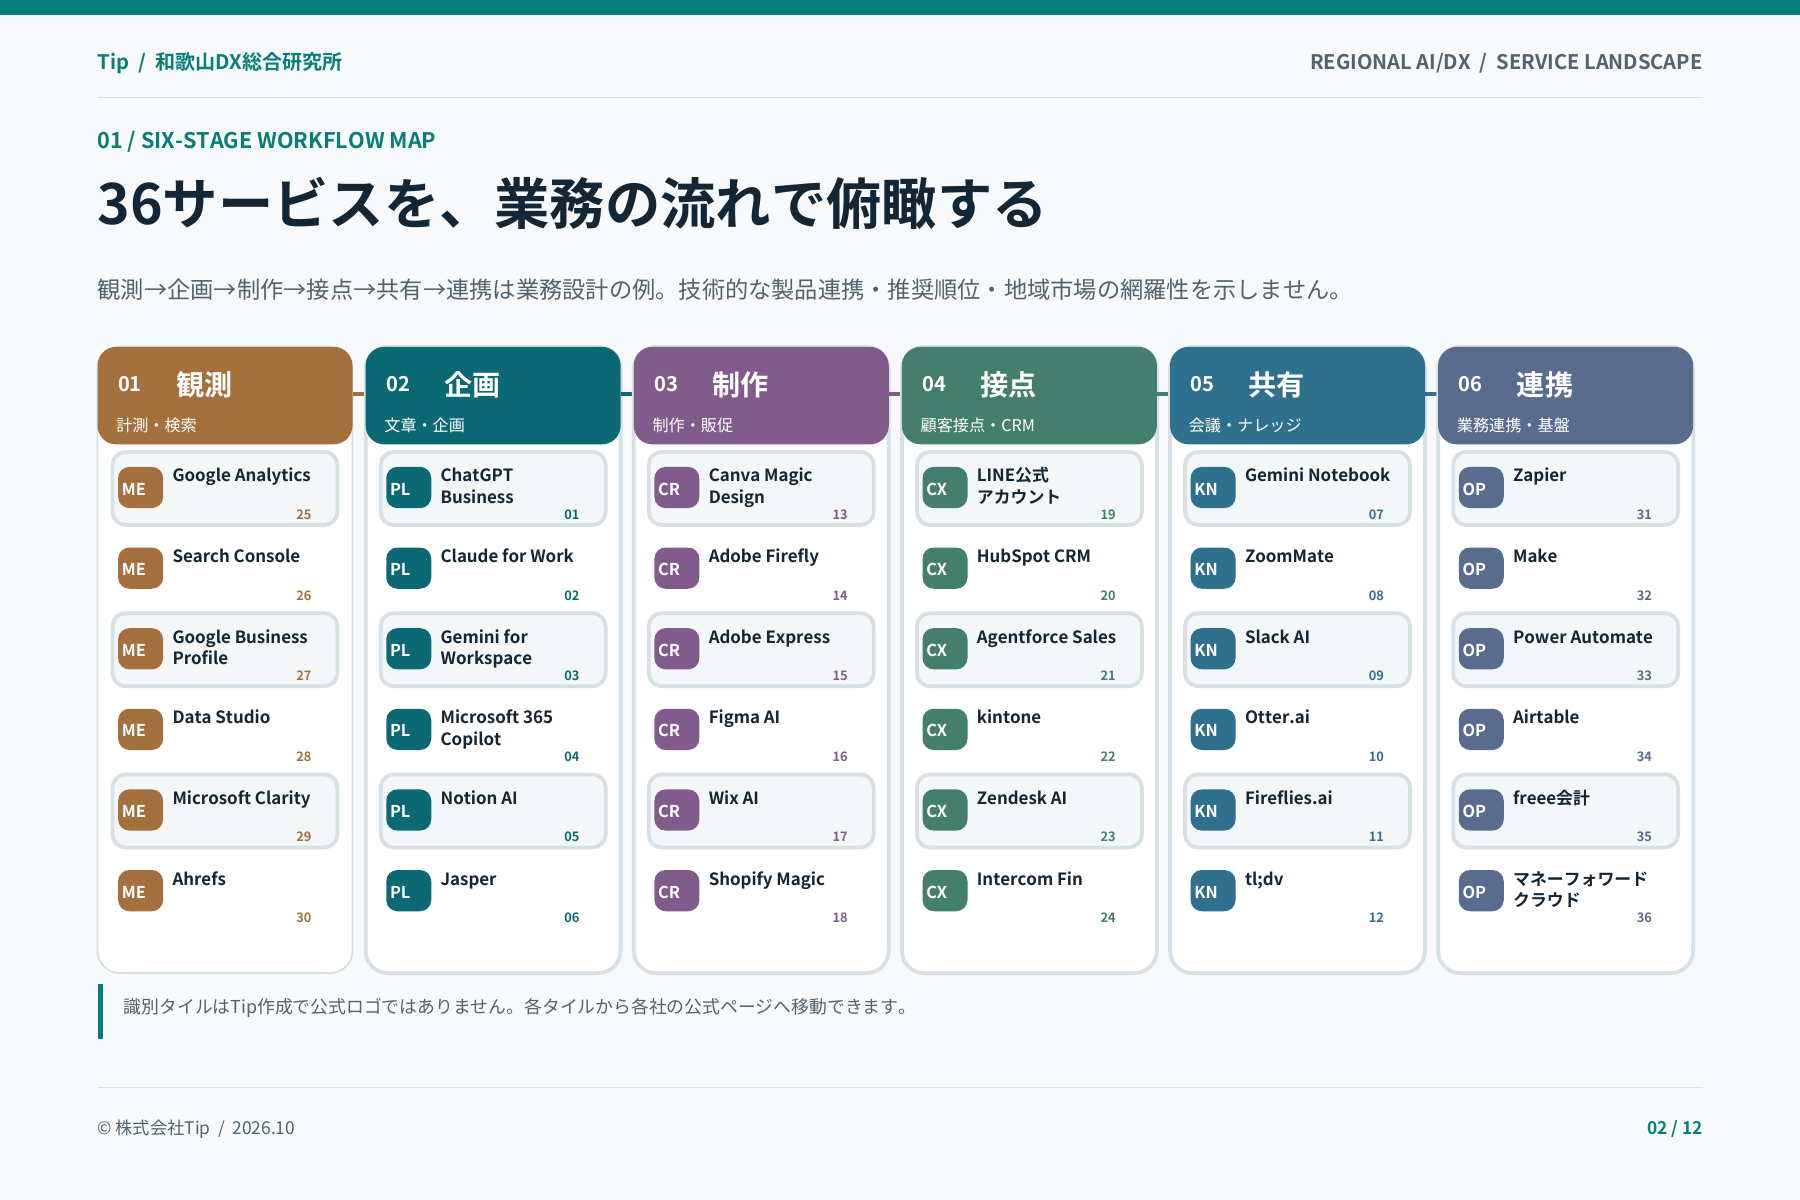Viewport: 1800px width, 1200px height.
Task: Select the 01 観測 stage header
Action: pos(225,395)
